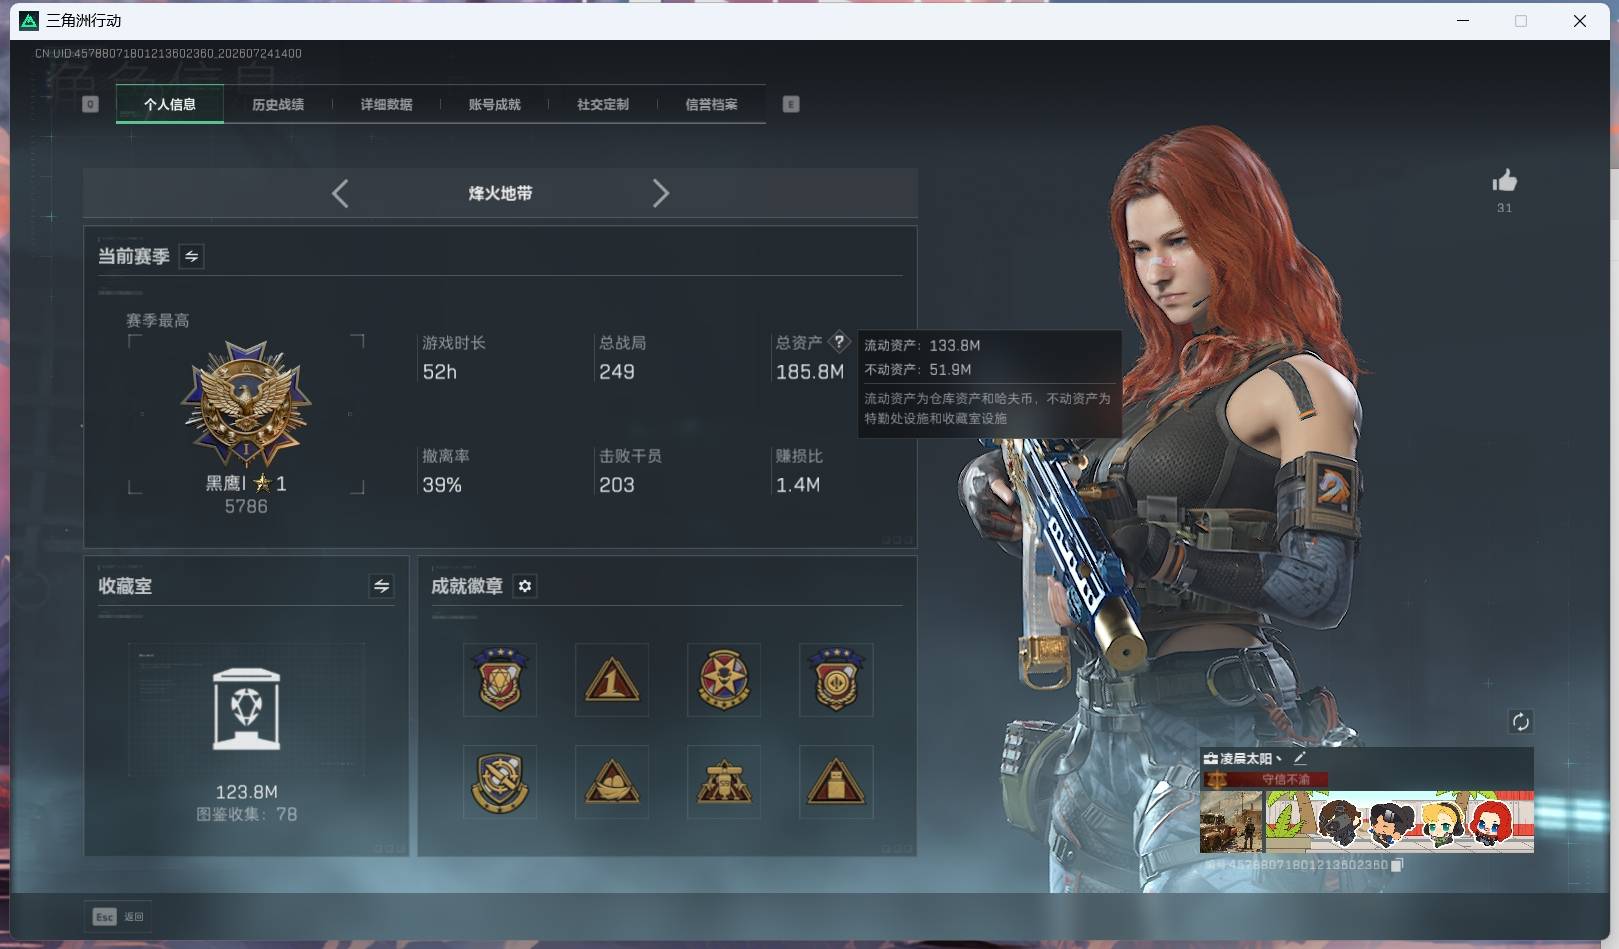Click the 不动资产: 51.9M tooltip line

click(918, 369)
